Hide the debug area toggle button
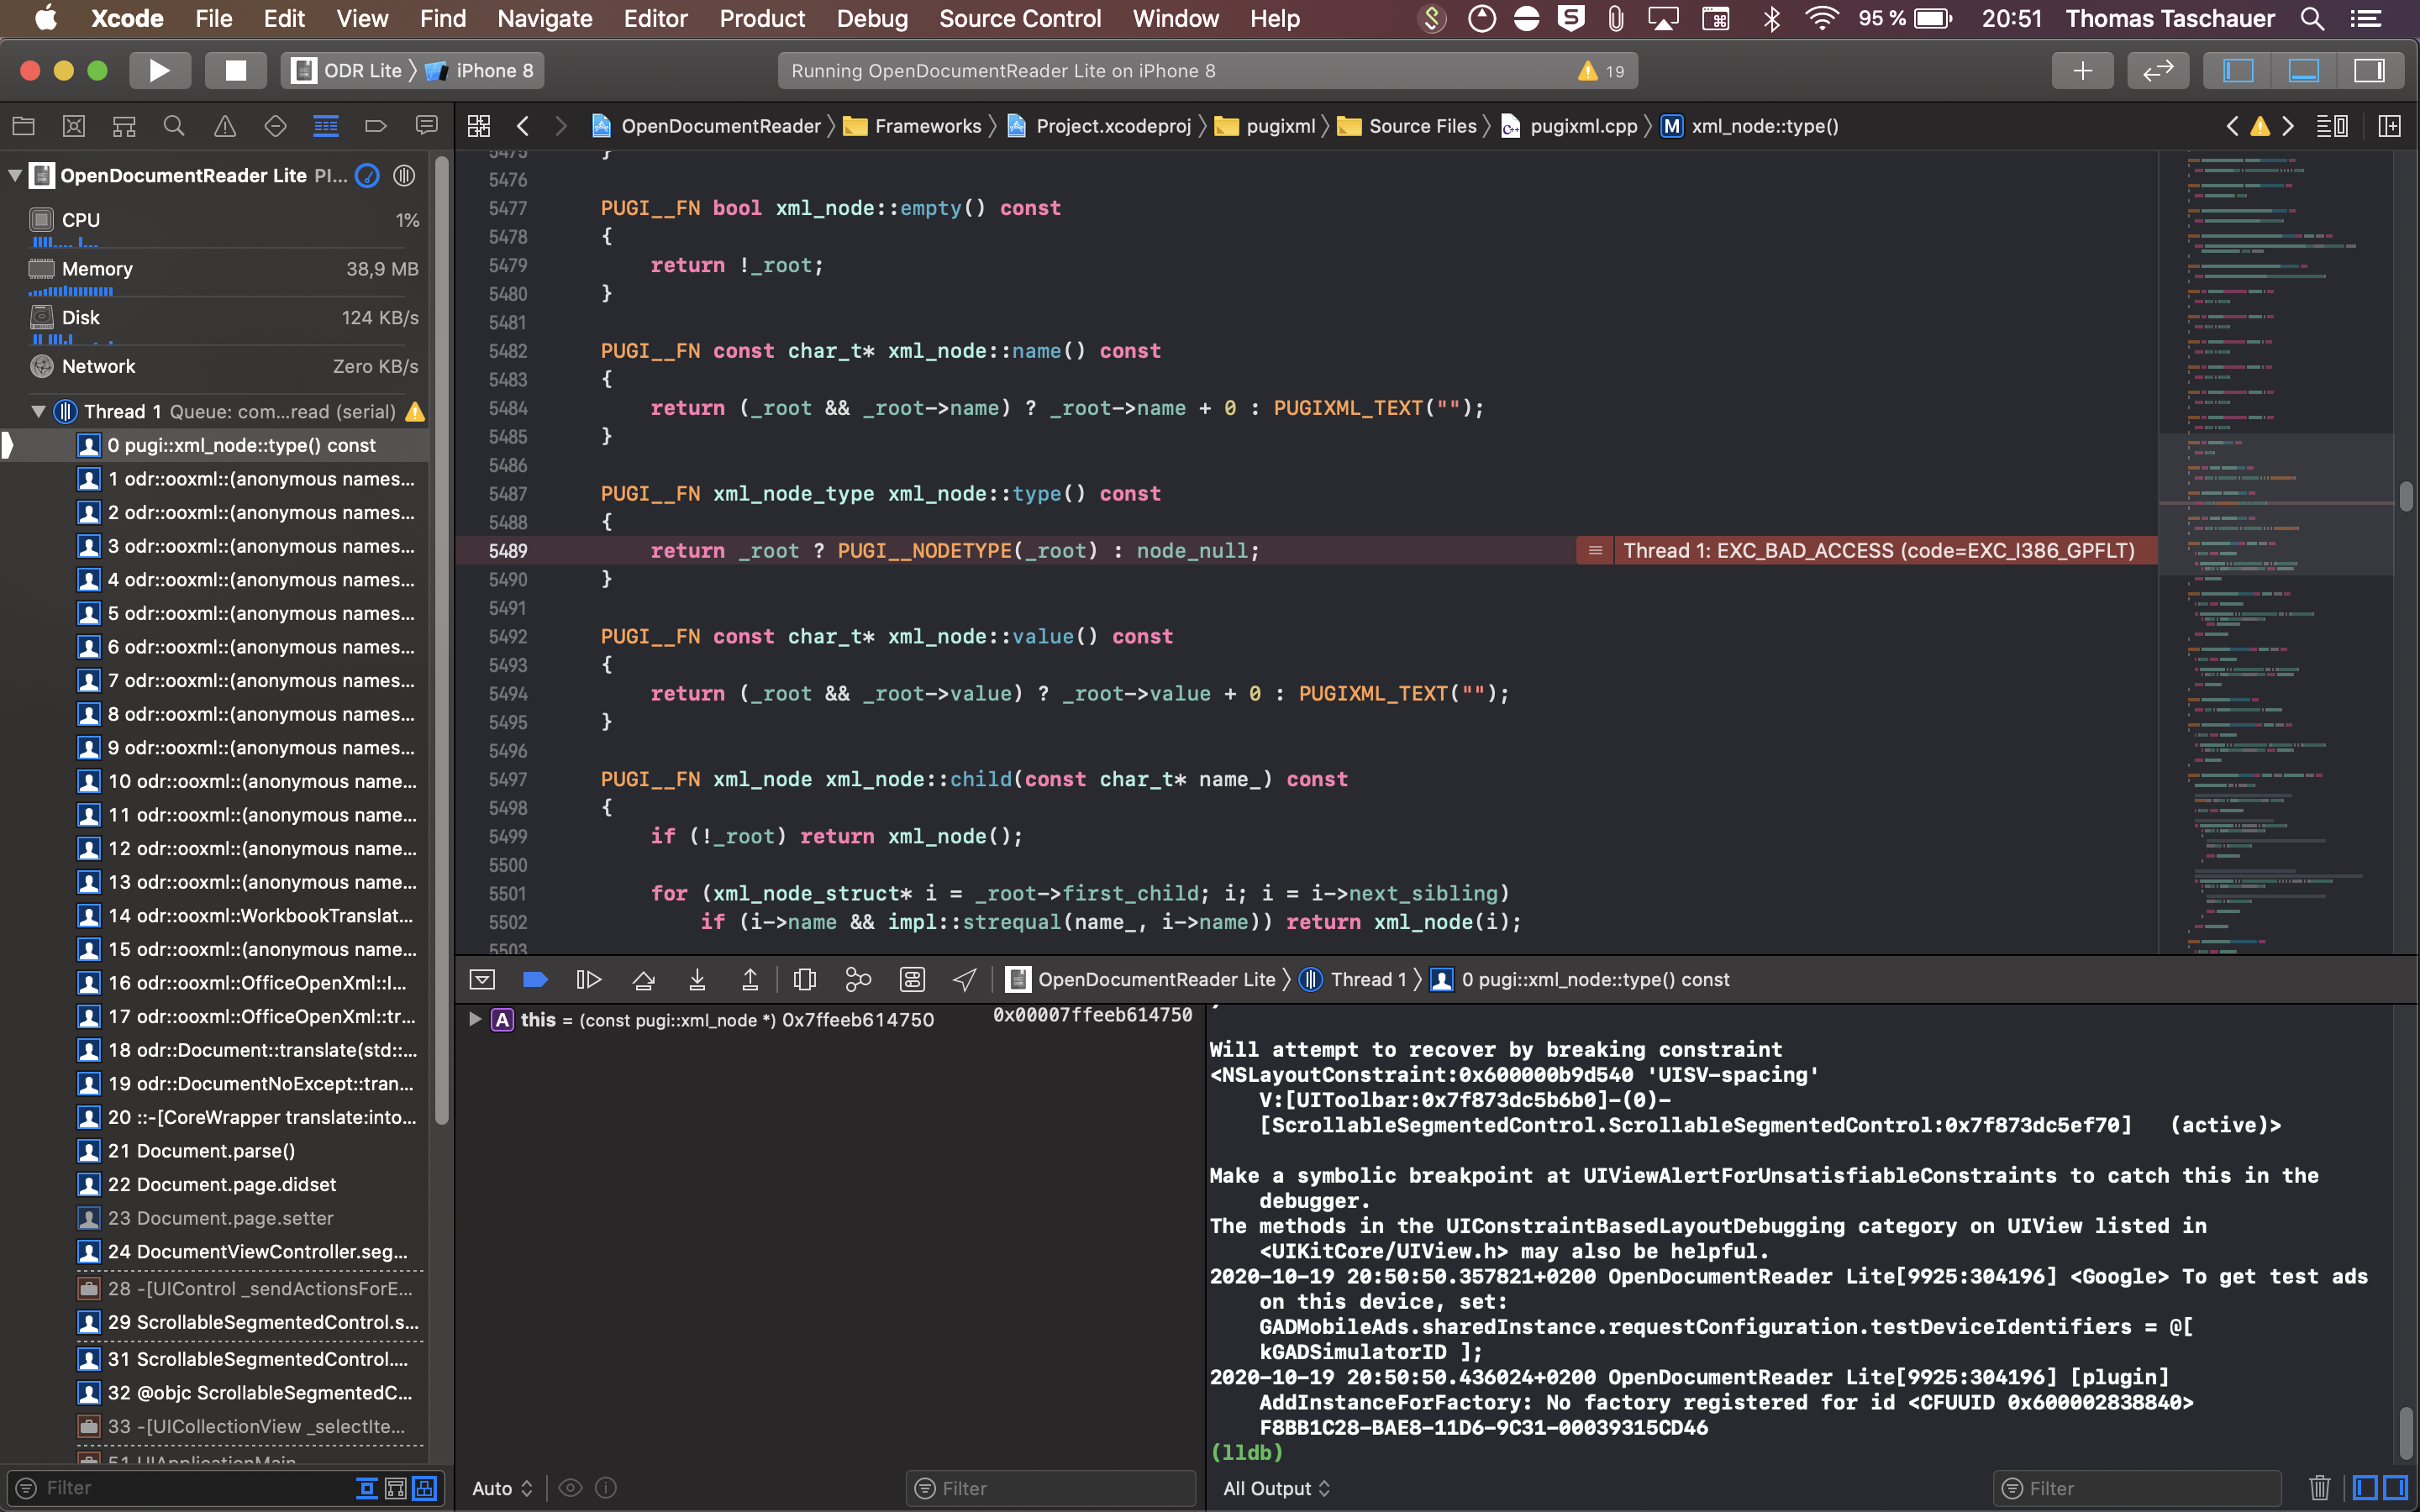 coord(482,980)
